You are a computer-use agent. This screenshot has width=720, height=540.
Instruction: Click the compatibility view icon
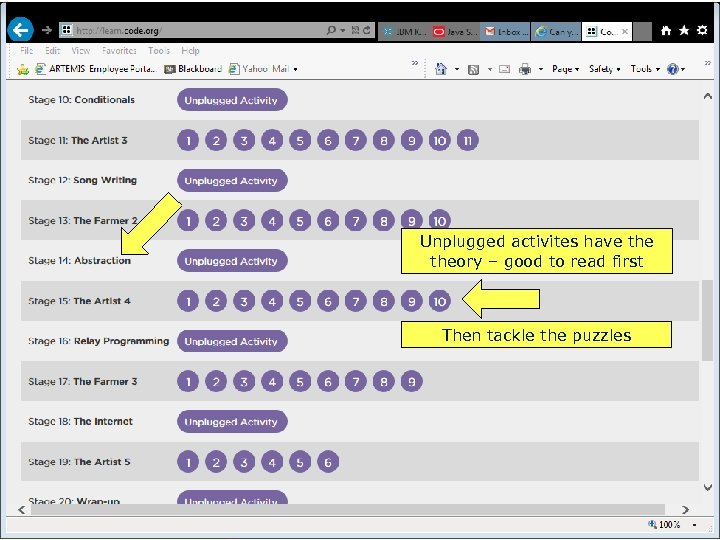point(355,30)
